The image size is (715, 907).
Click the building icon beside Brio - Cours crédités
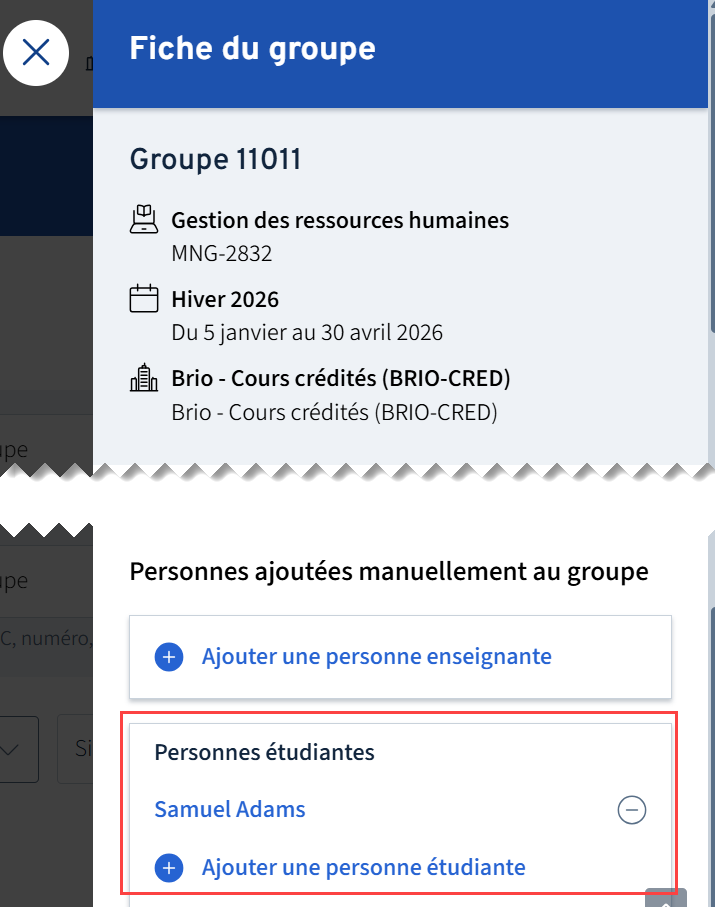[x=145, y=378]
